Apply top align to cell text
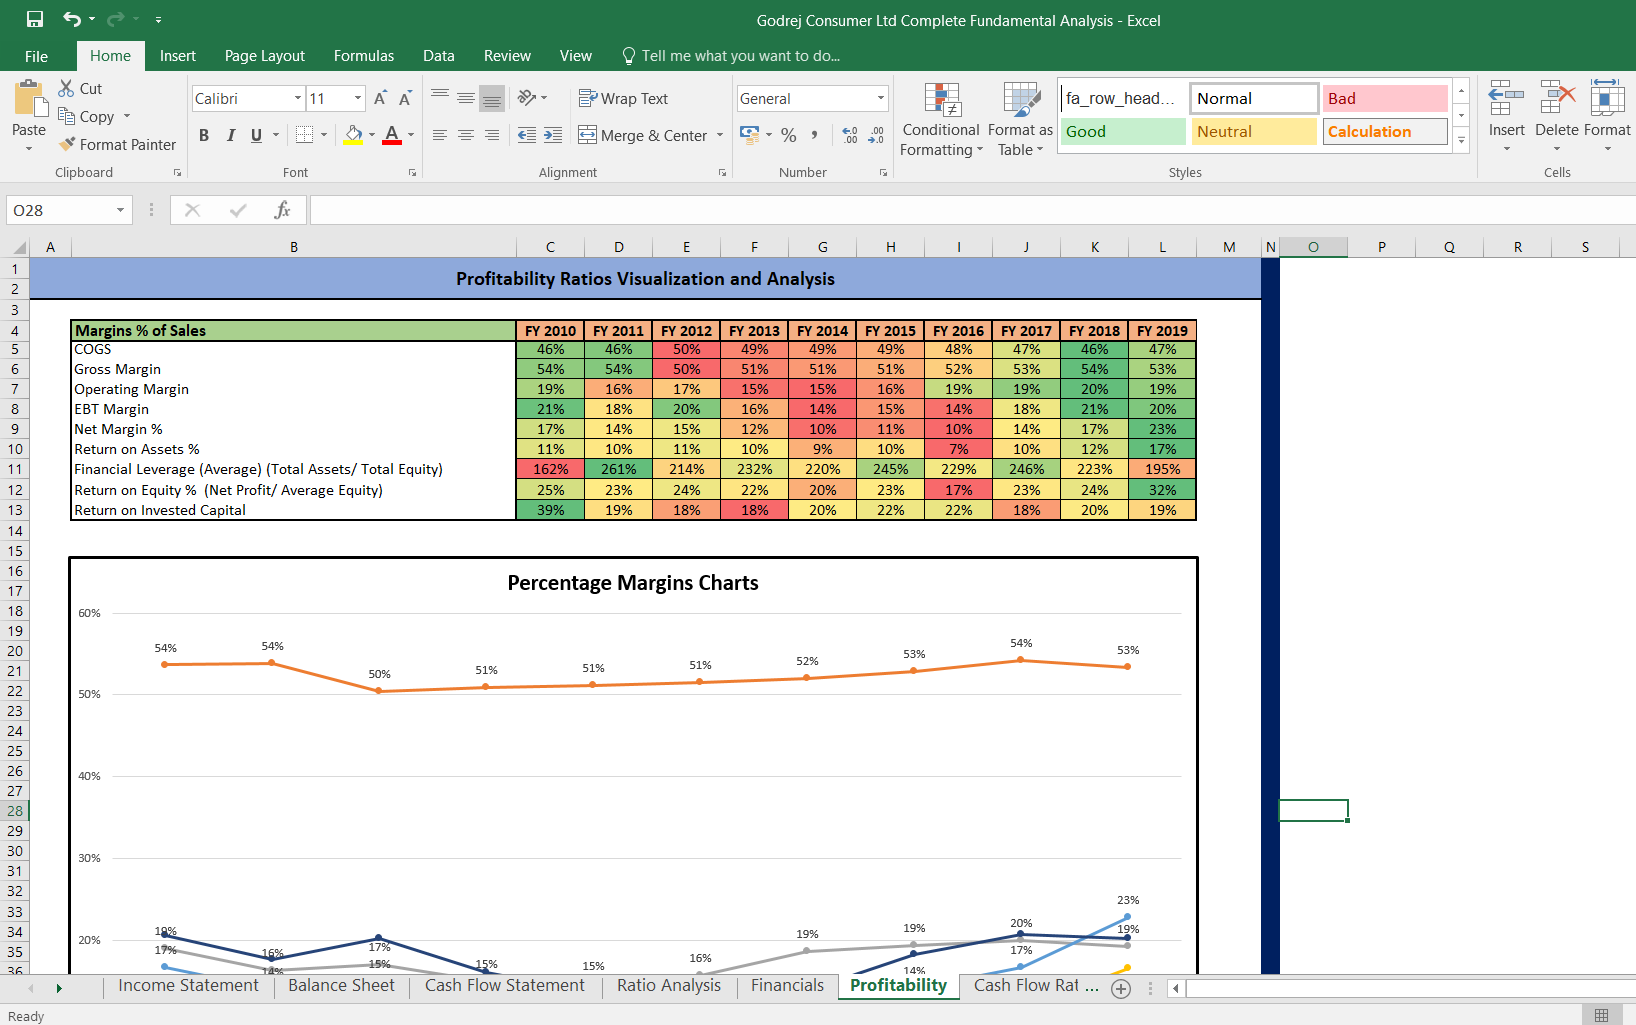This screenshot has height=1025, width=1636. tap(440, 98)
